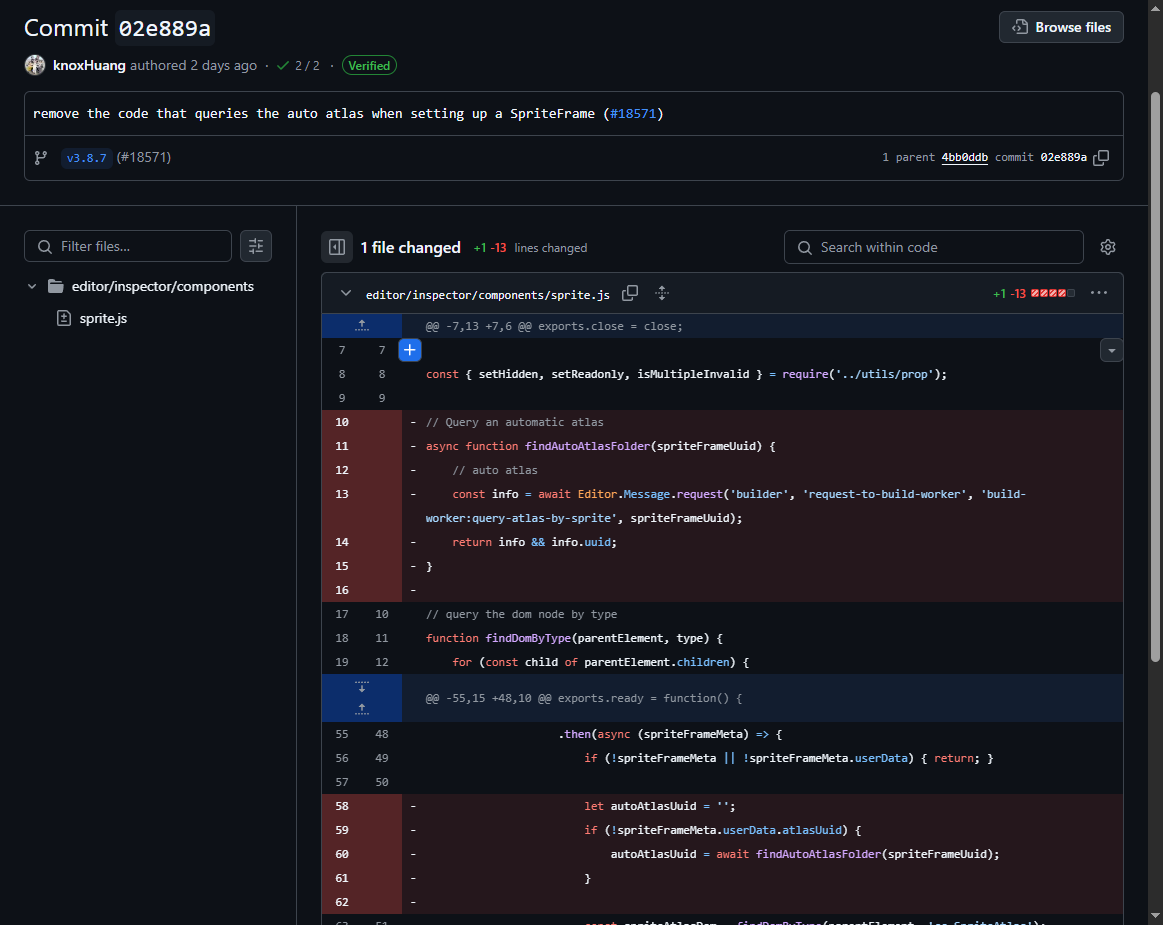Screen dimensions: 1163x925
Task: Open filter options next to file filter
Action: click(256, 246)
